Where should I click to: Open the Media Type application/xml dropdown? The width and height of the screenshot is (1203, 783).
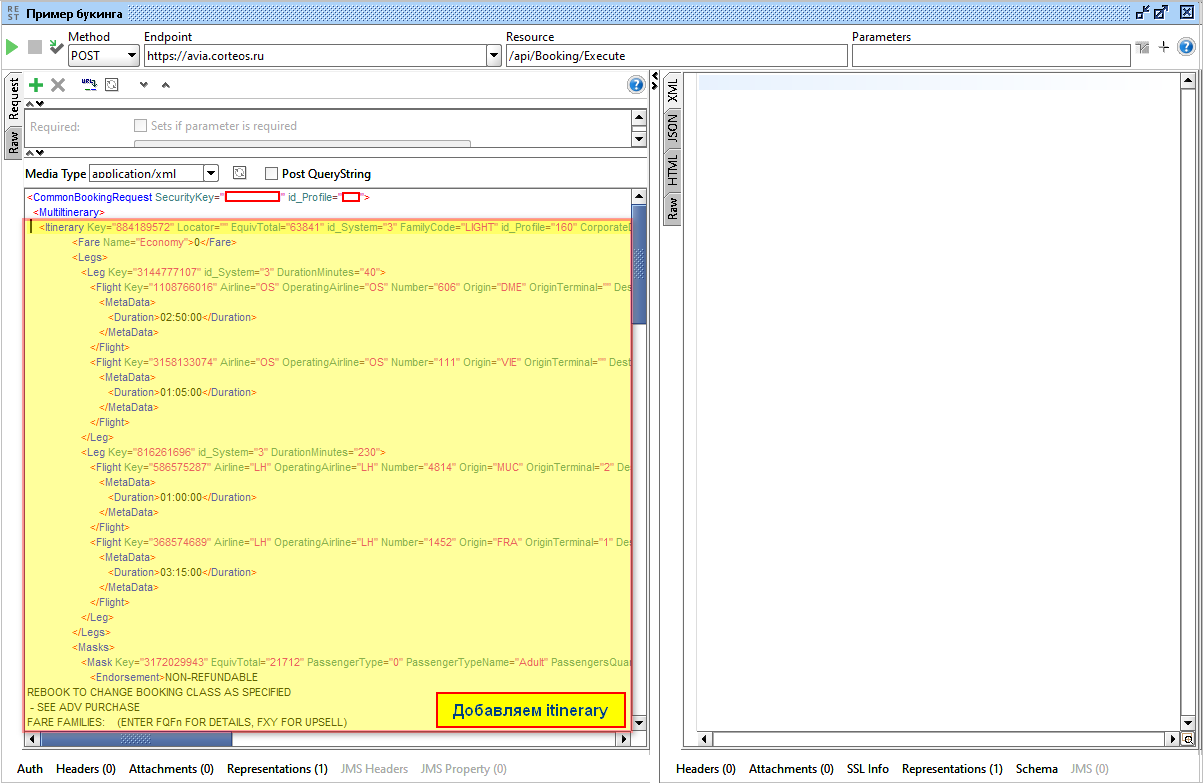(x=210, y=173)
